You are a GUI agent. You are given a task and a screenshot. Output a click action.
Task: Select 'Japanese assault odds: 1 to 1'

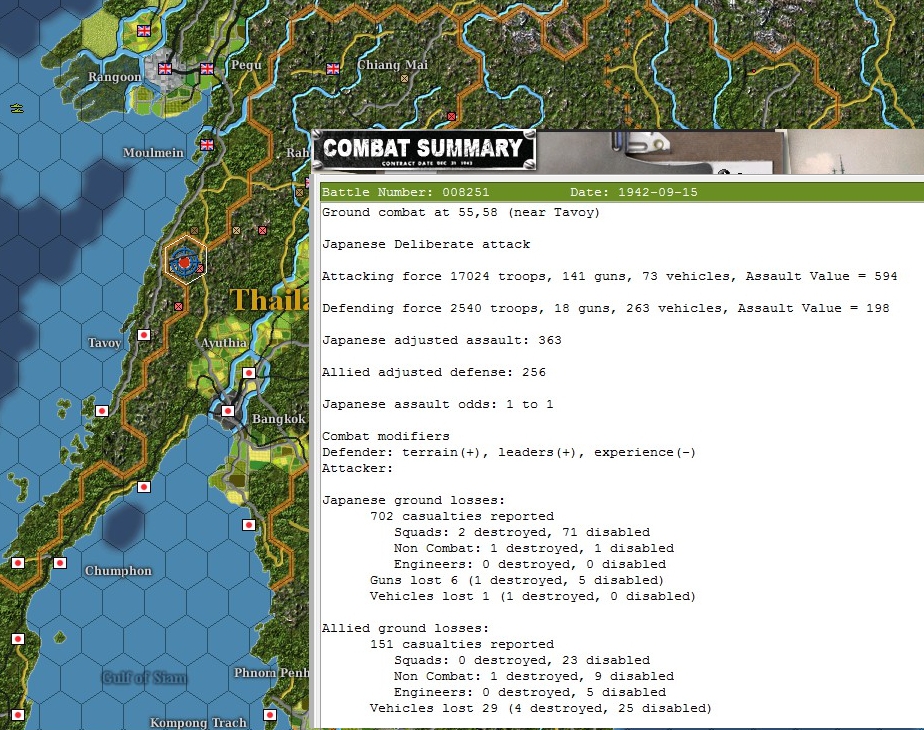[x=437, y=404]
